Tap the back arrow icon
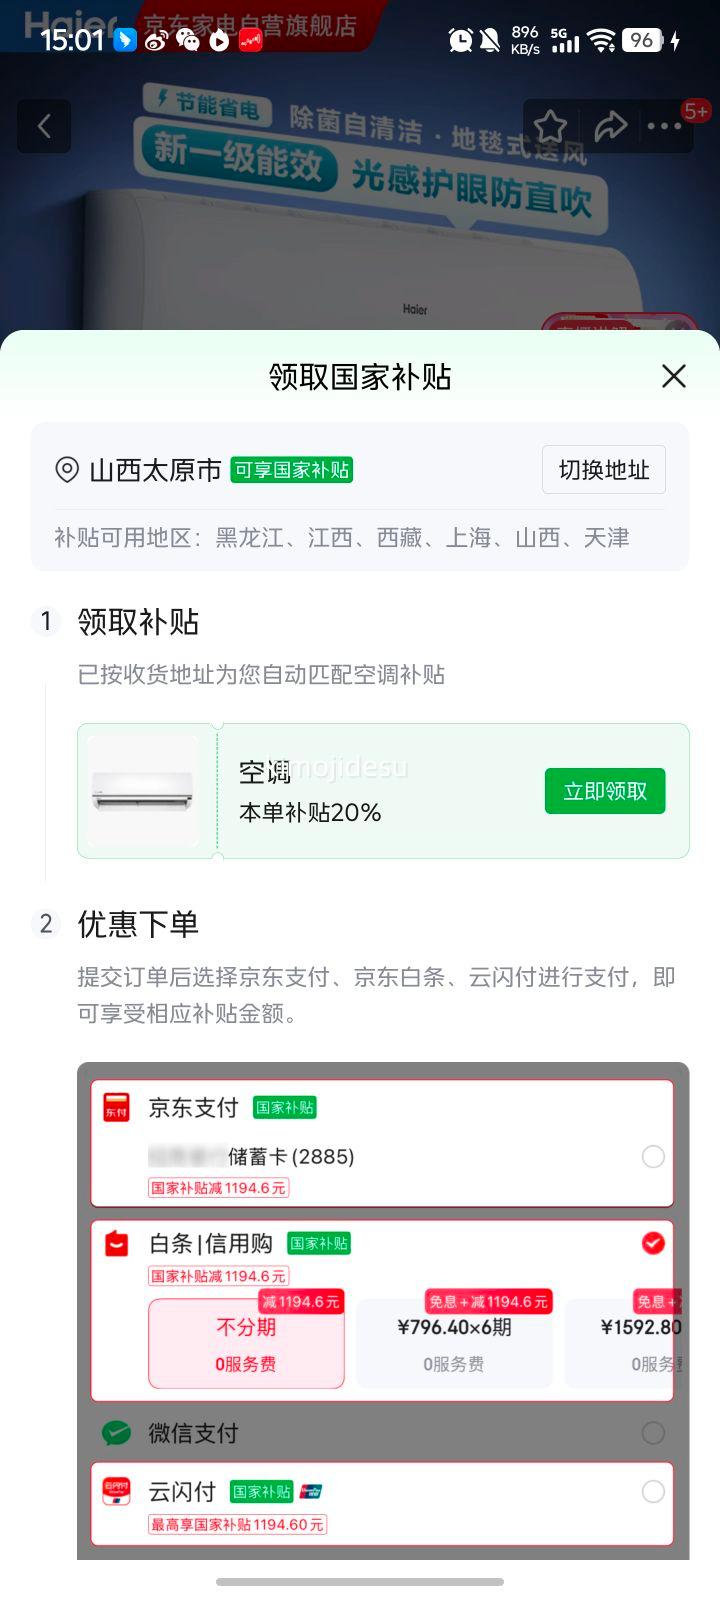720x1600 pixels. [x=44, y=126]
